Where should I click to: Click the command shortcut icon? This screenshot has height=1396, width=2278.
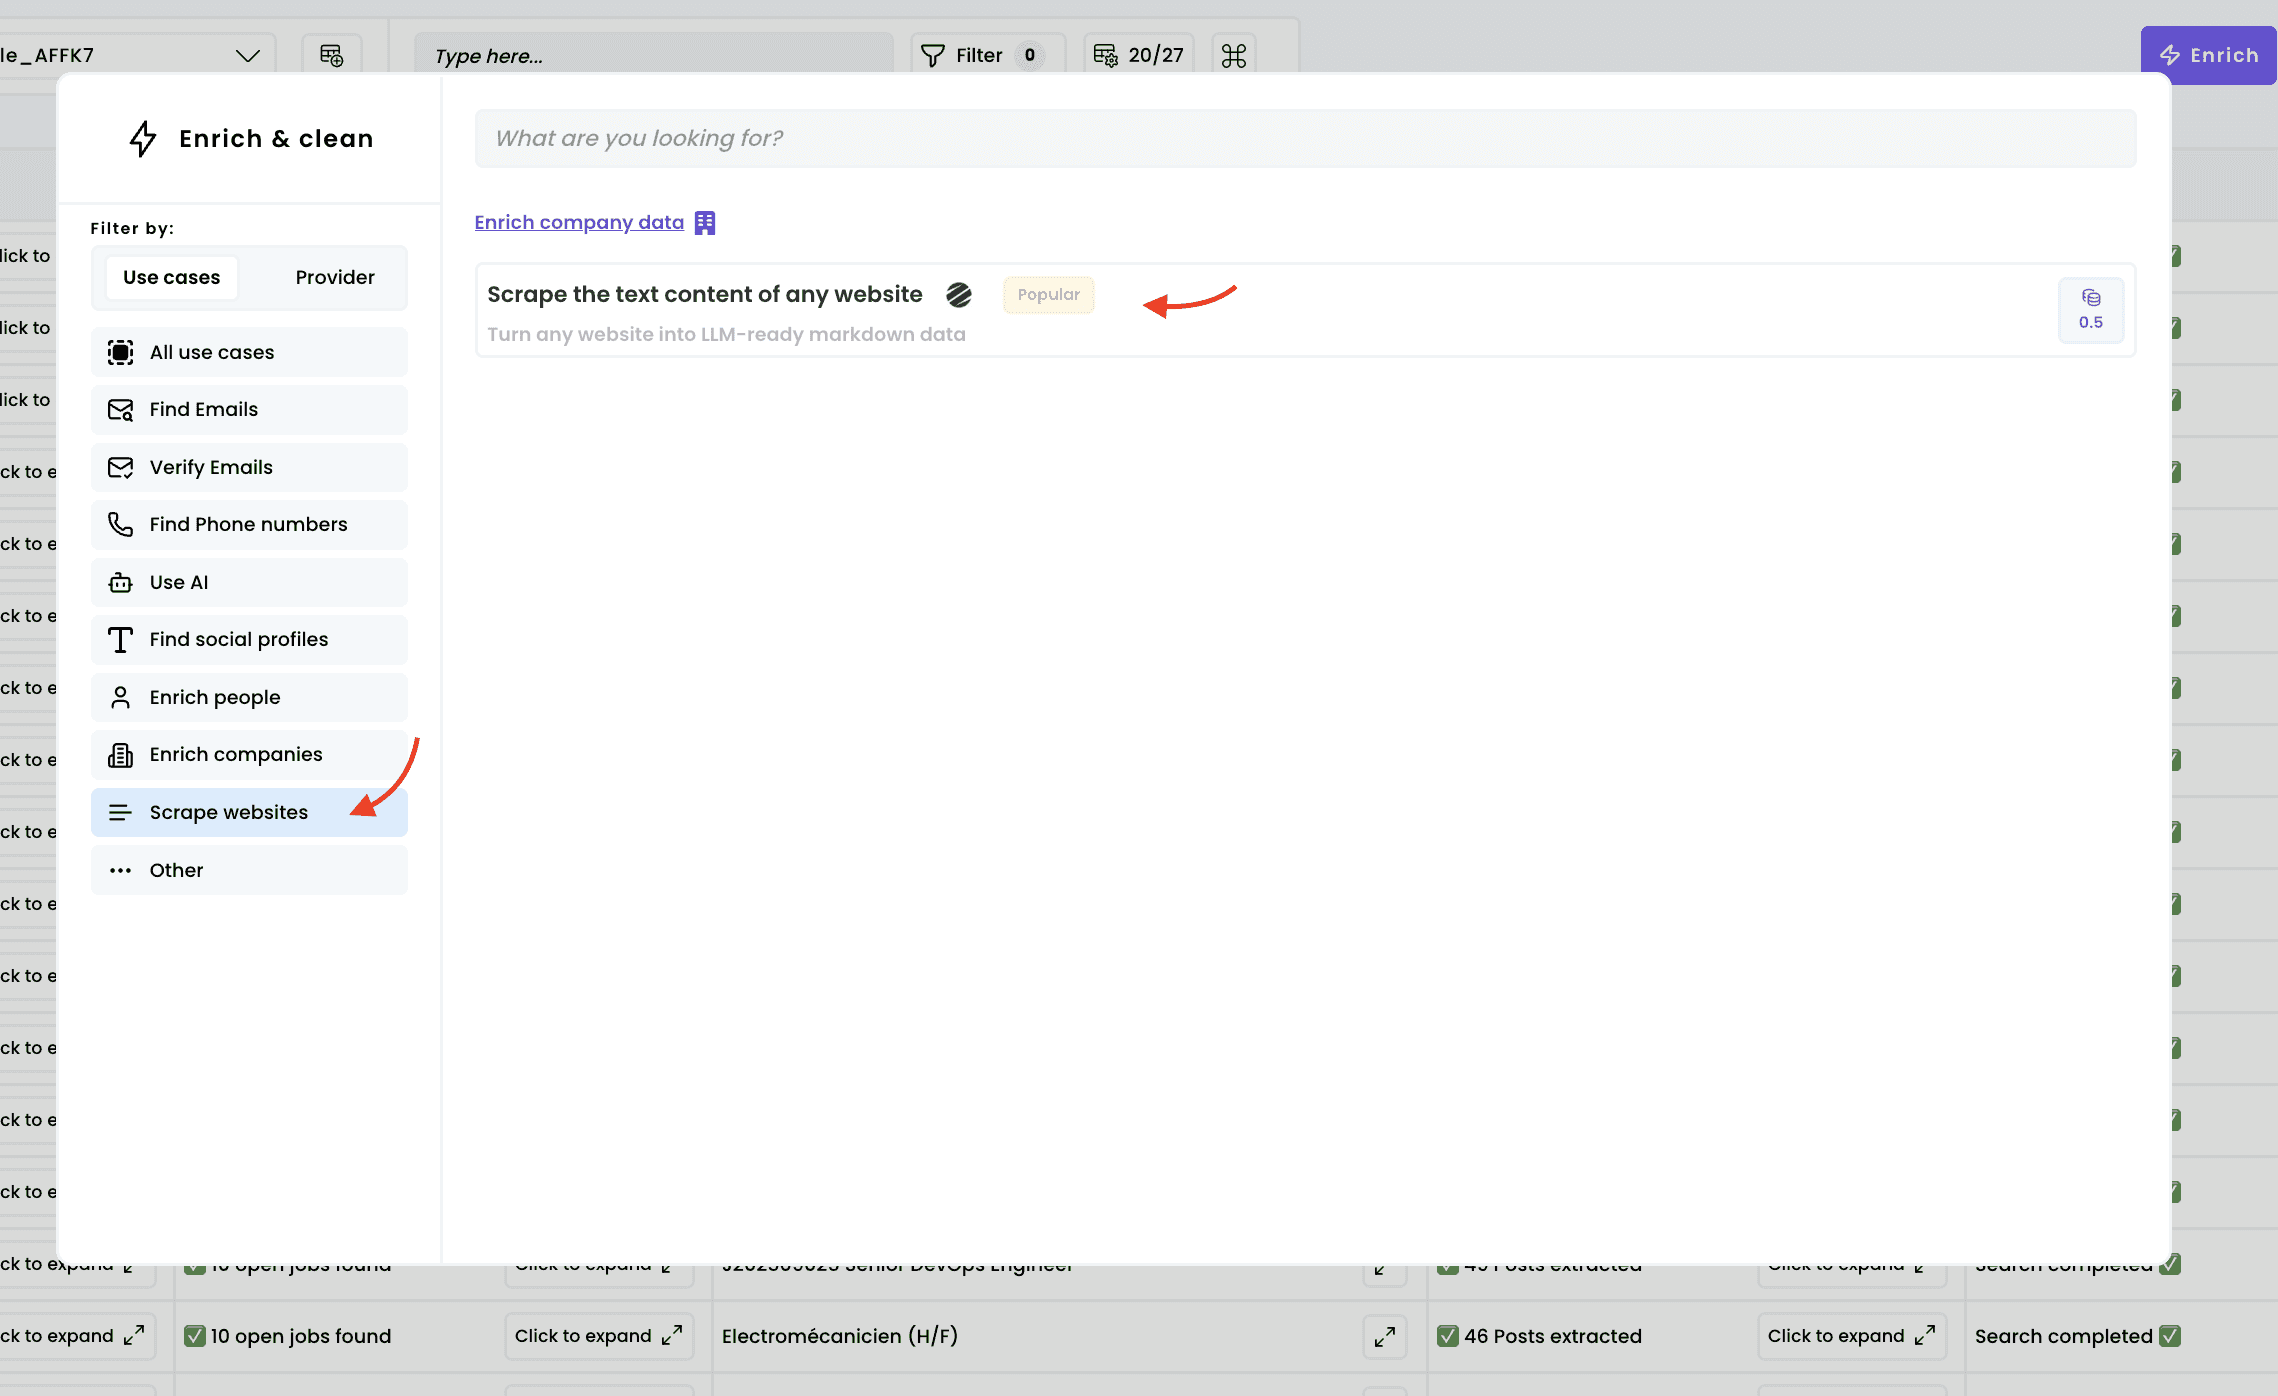point(1233,55)
